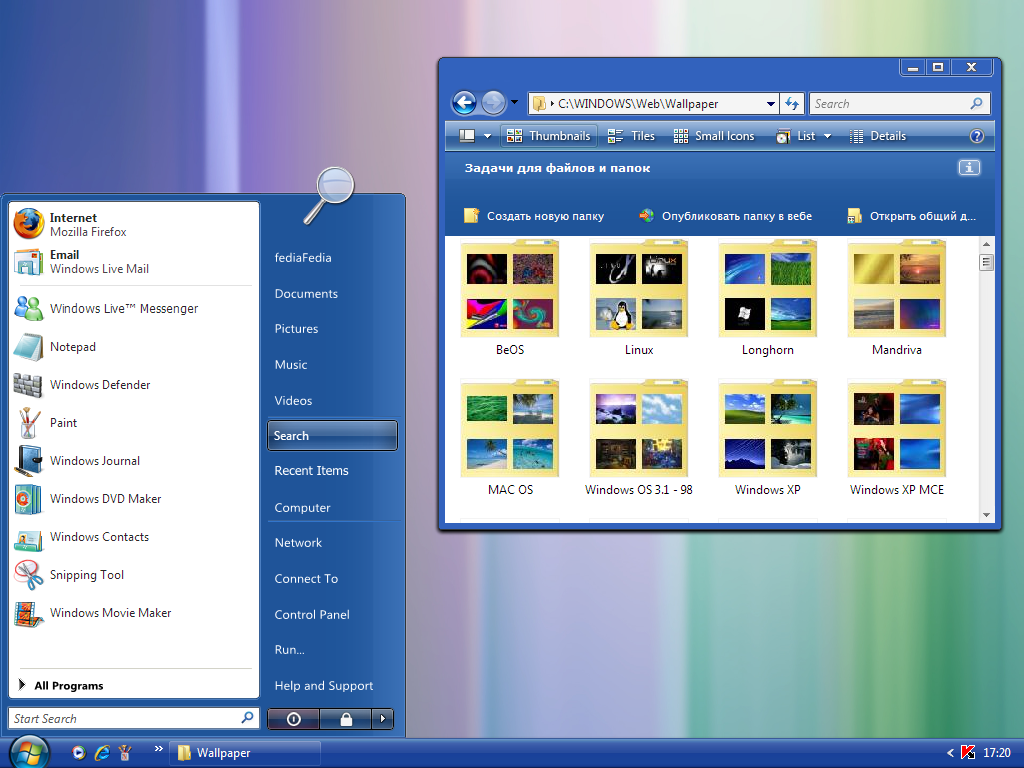The width and height of the screenshot is (1024, 768).
Task: Go back in the Explorer window
Action: (x=464, y=103)
